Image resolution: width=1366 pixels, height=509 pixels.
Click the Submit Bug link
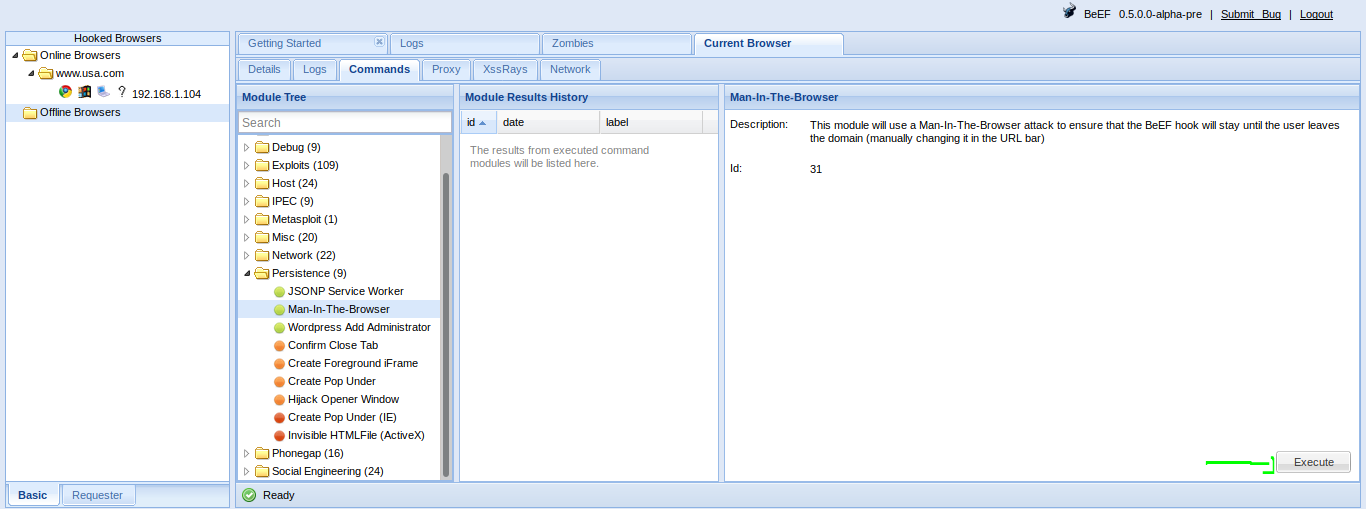(1251, 14)
